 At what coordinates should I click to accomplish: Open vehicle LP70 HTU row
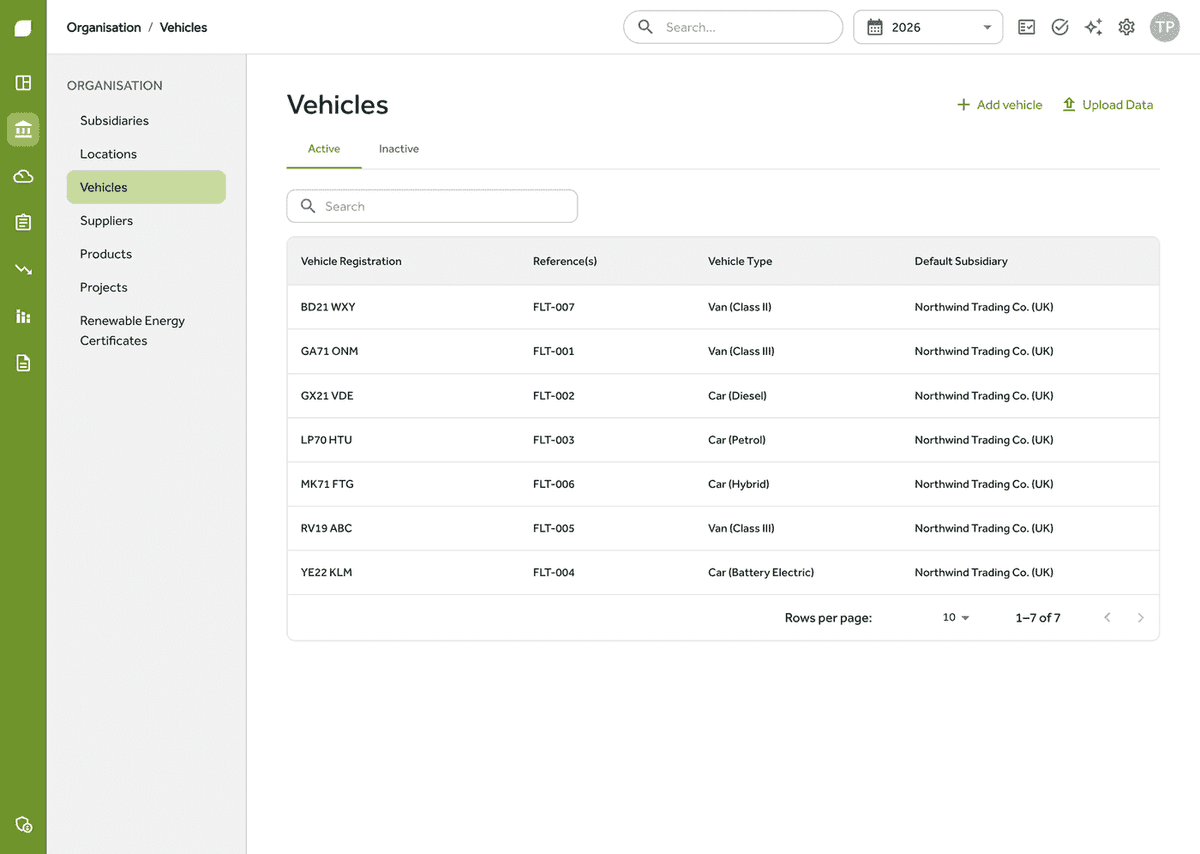(723, 440)
